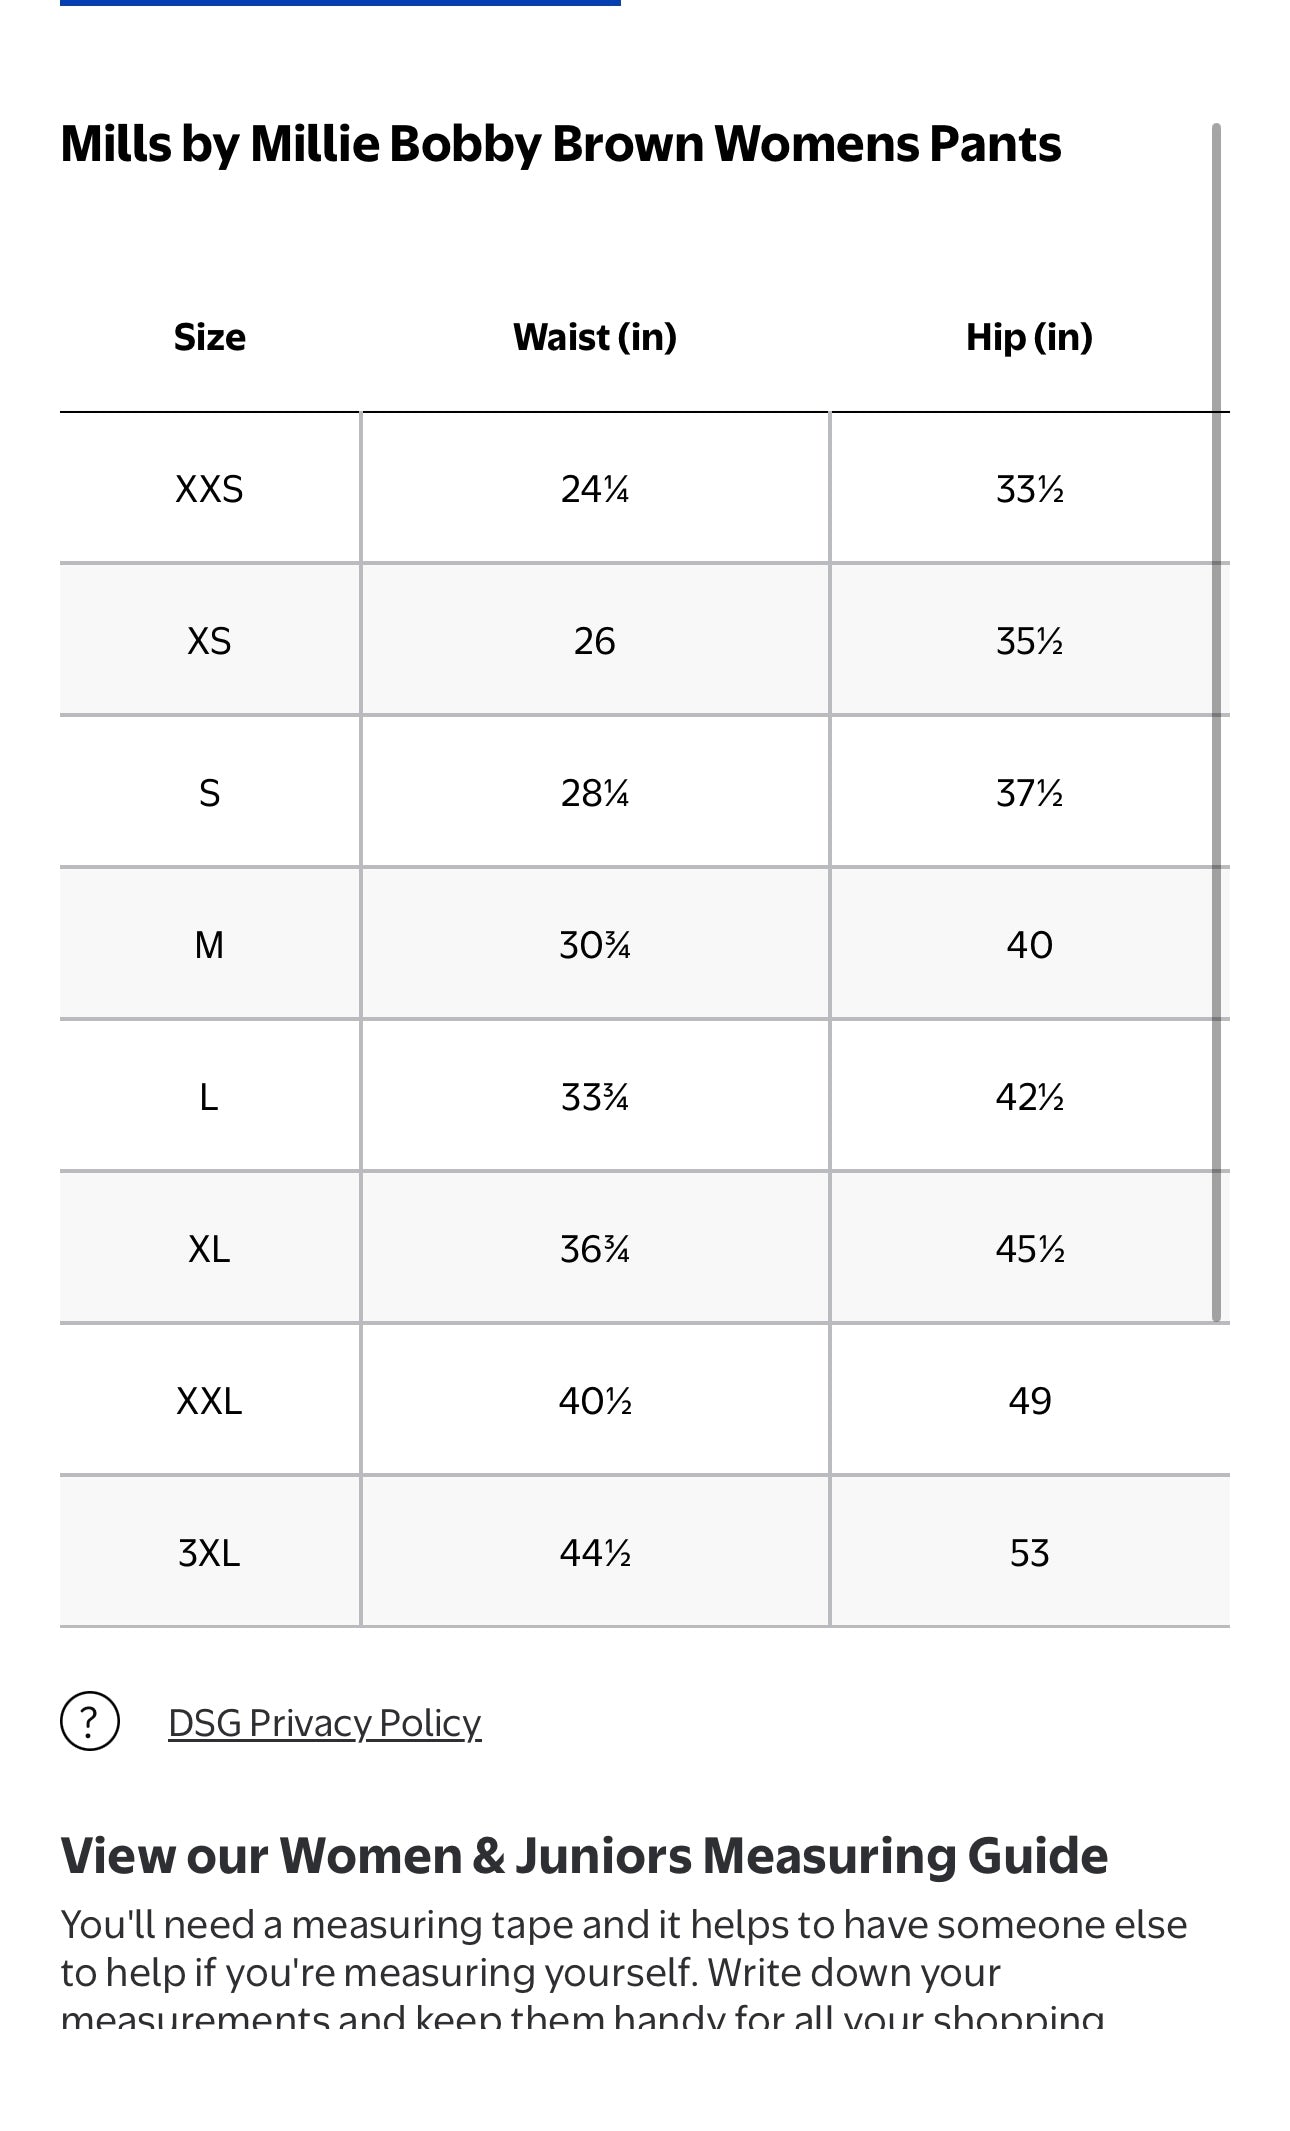Click the Waist (in) column header

(x=595, y=337)
